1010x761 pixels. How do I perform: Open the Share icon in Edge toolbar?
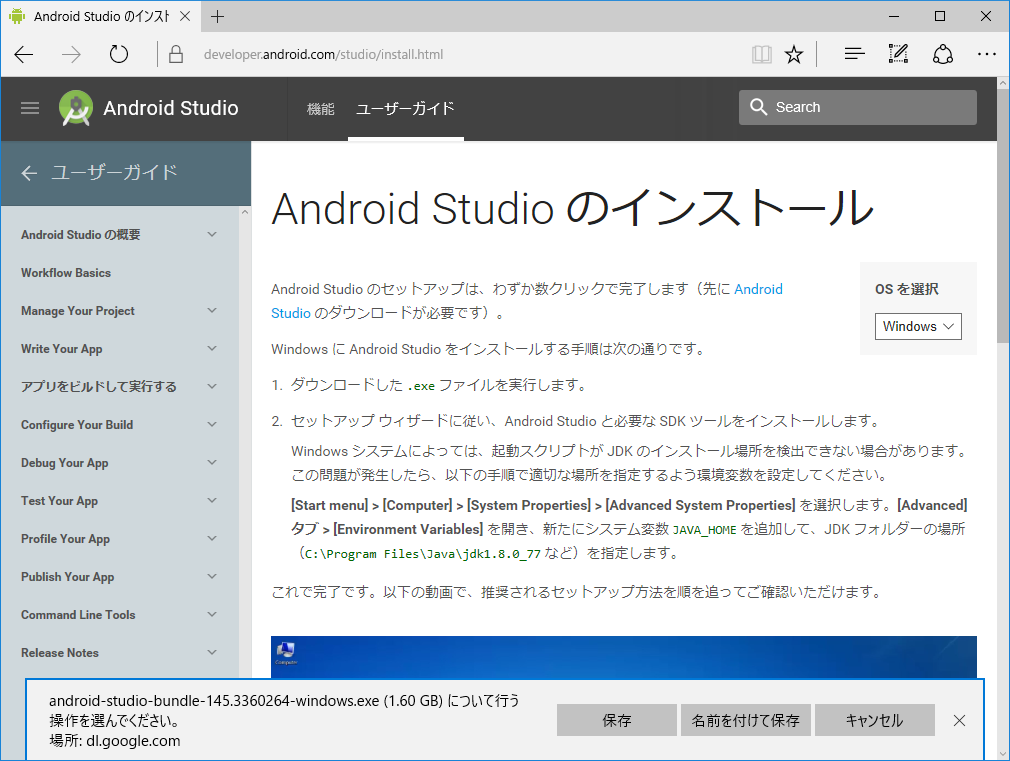click(x=943, y=54)
